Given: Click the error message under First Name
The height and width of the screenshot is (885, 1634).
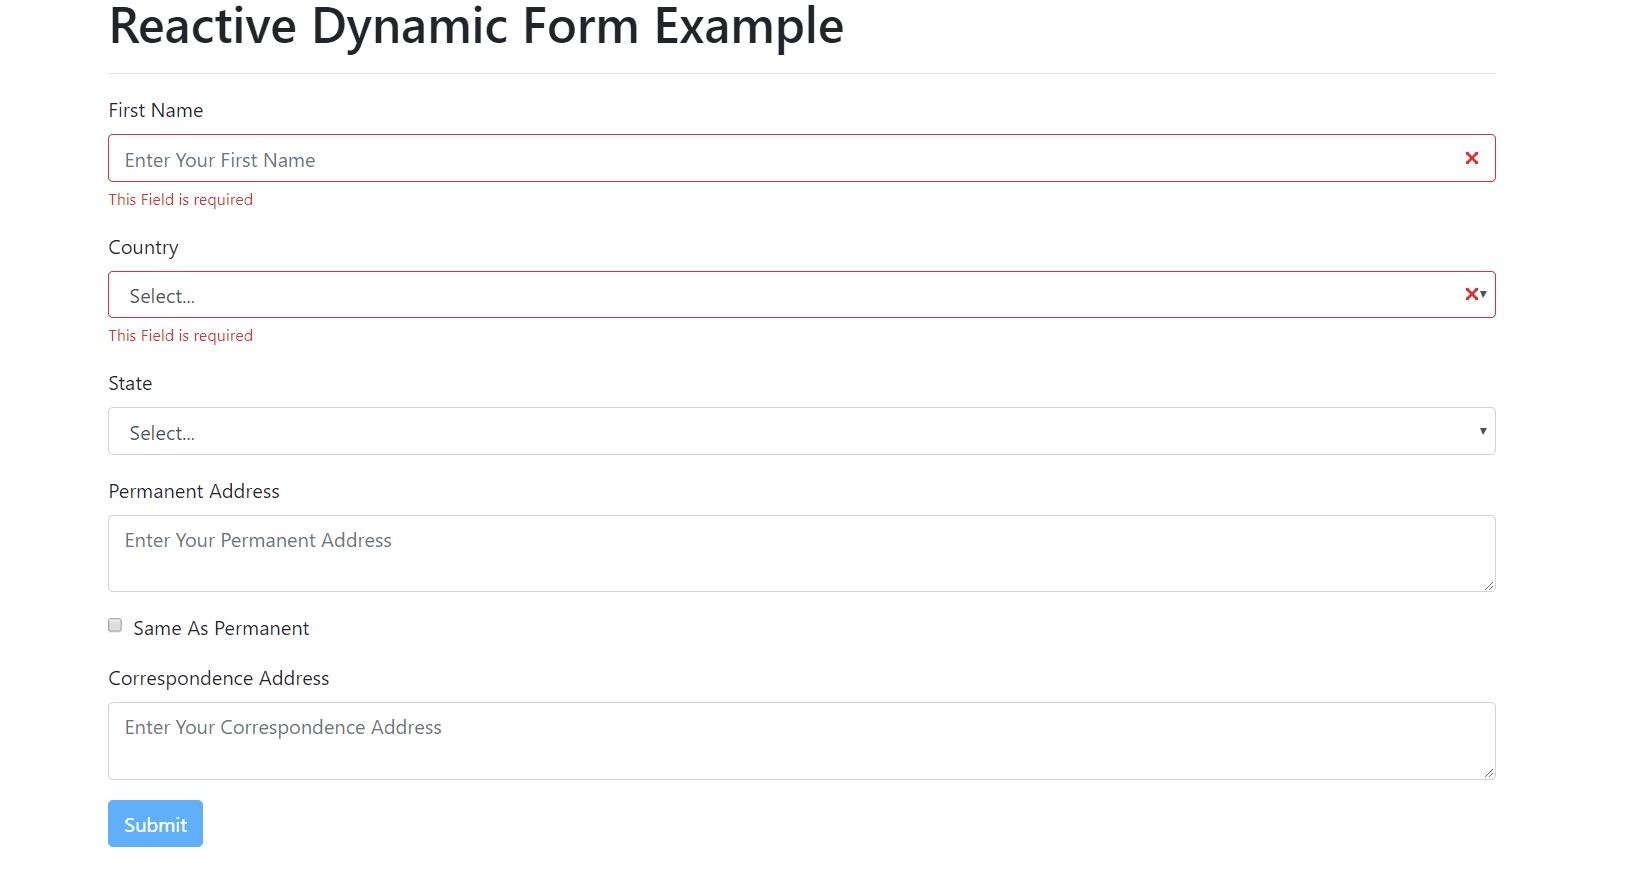Looking at the screenshot, I should click(180, 199).
